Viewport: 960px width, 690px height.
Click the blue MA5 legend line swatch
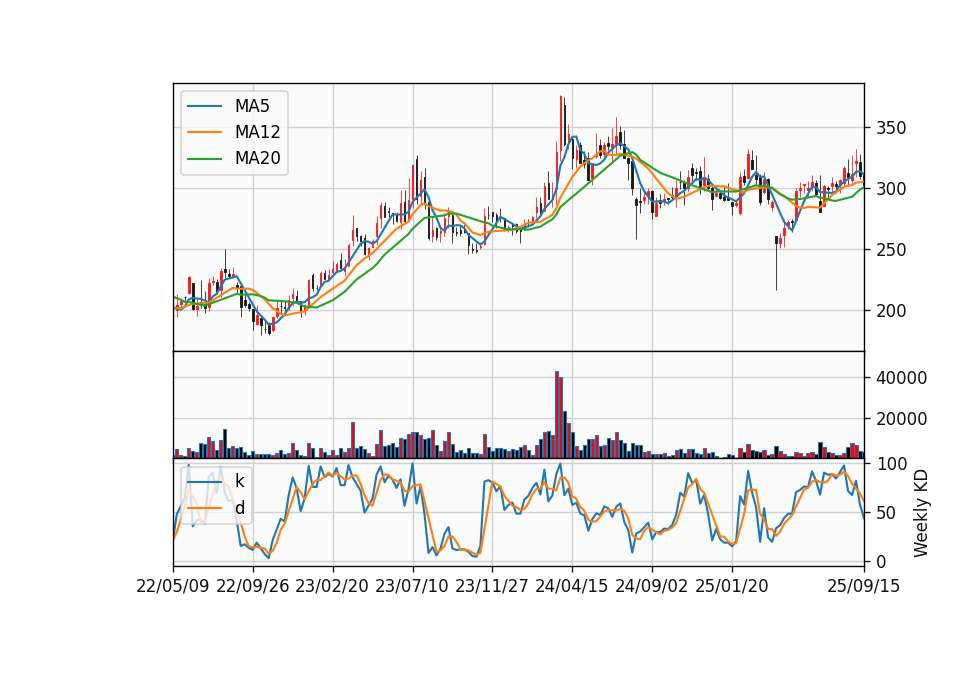[204, 106]
